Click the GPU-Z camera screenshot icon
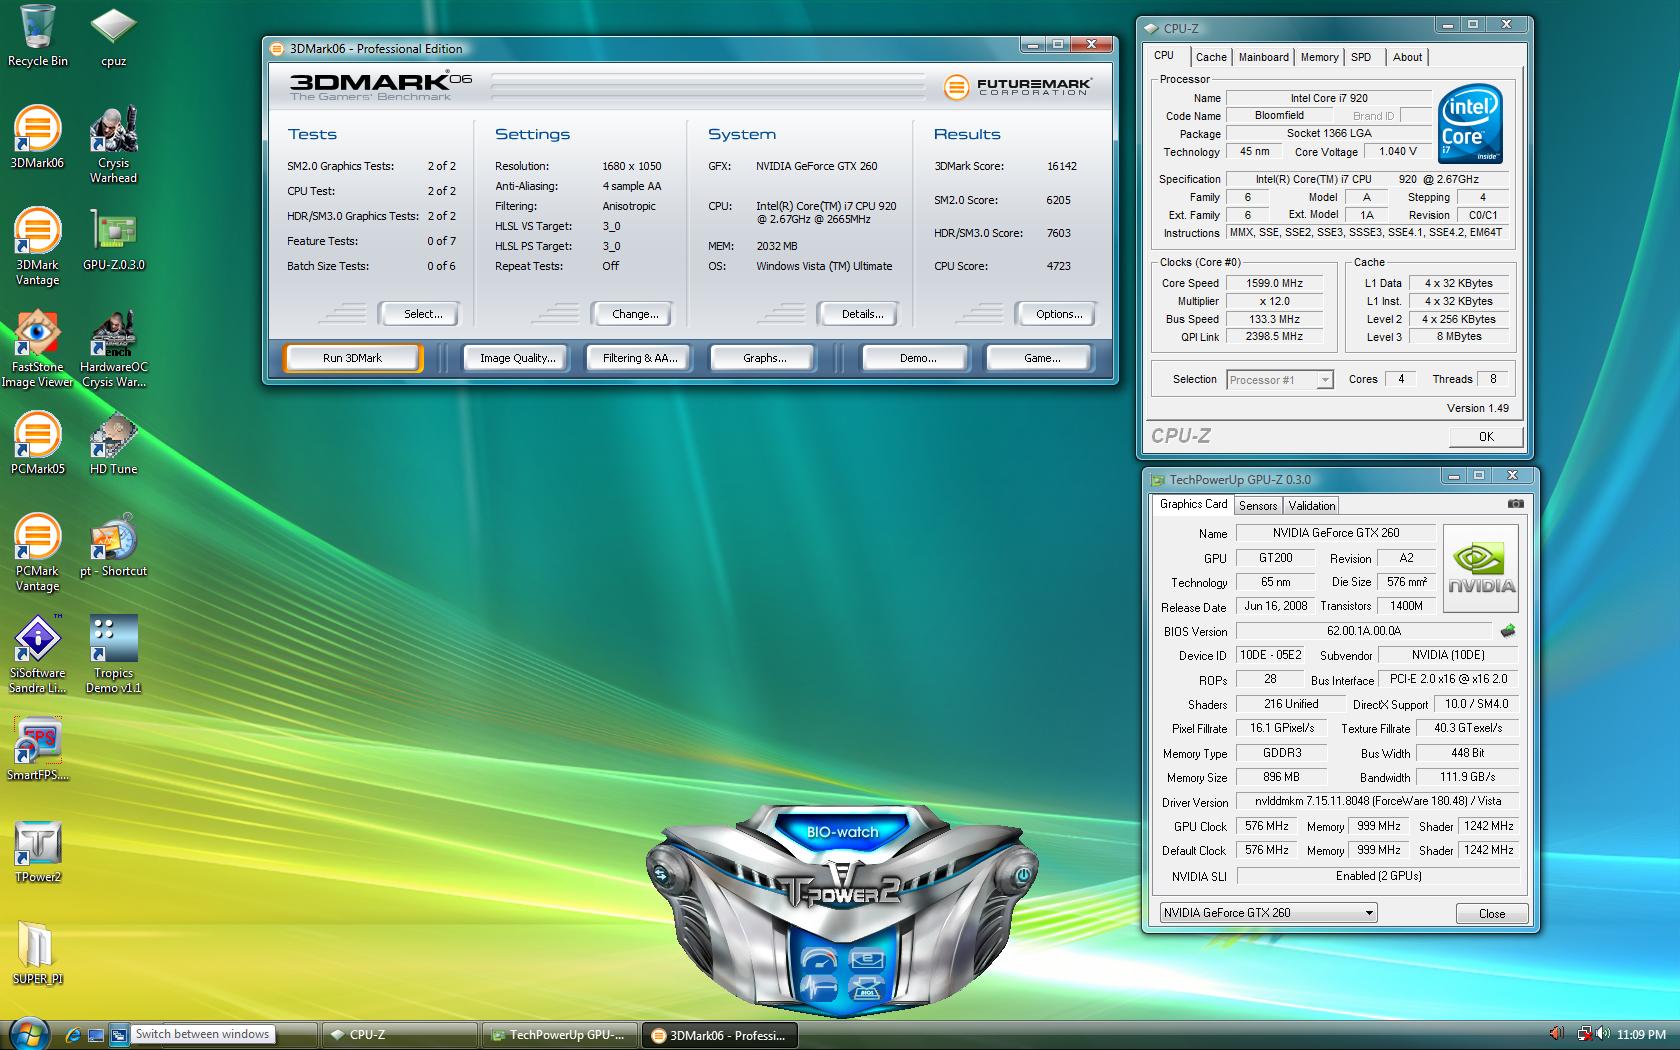Image resolution: width=1680 pixels, height=1050 pixels. pyautogui.click(x=1515, y=504)
